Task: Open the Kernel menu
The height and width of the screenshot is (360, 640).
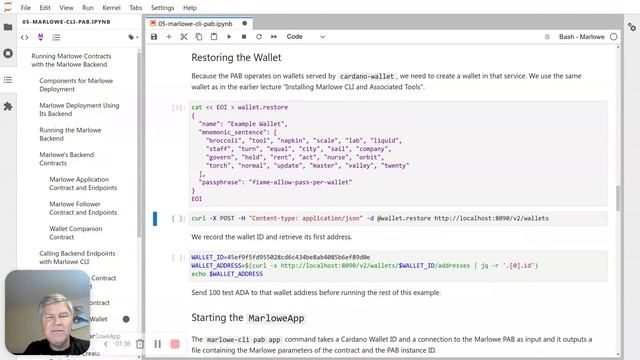Action: [111, 7]
